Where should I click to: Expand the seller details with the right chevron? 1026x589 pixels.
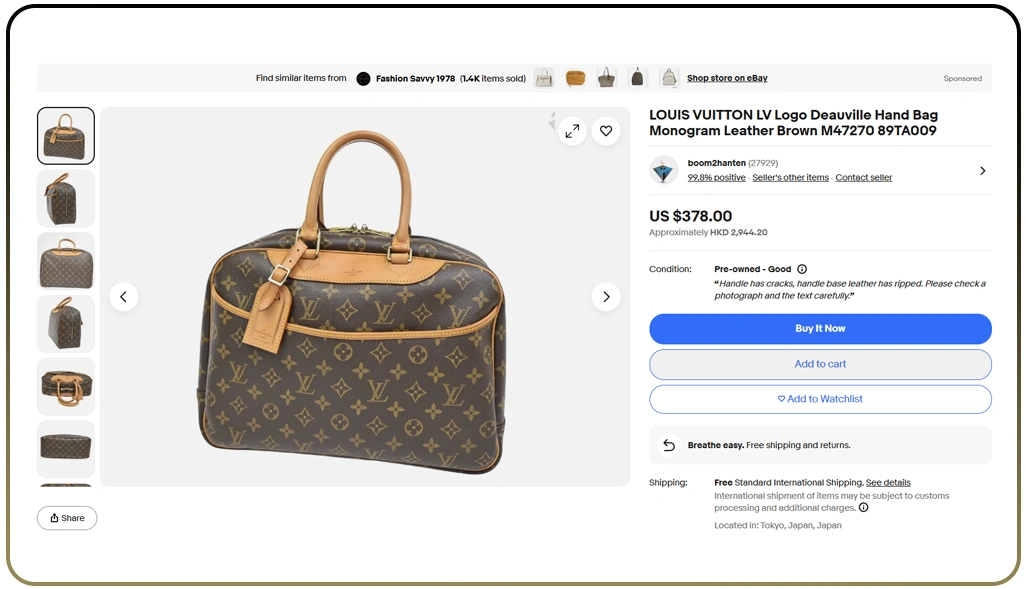[981, 171]
